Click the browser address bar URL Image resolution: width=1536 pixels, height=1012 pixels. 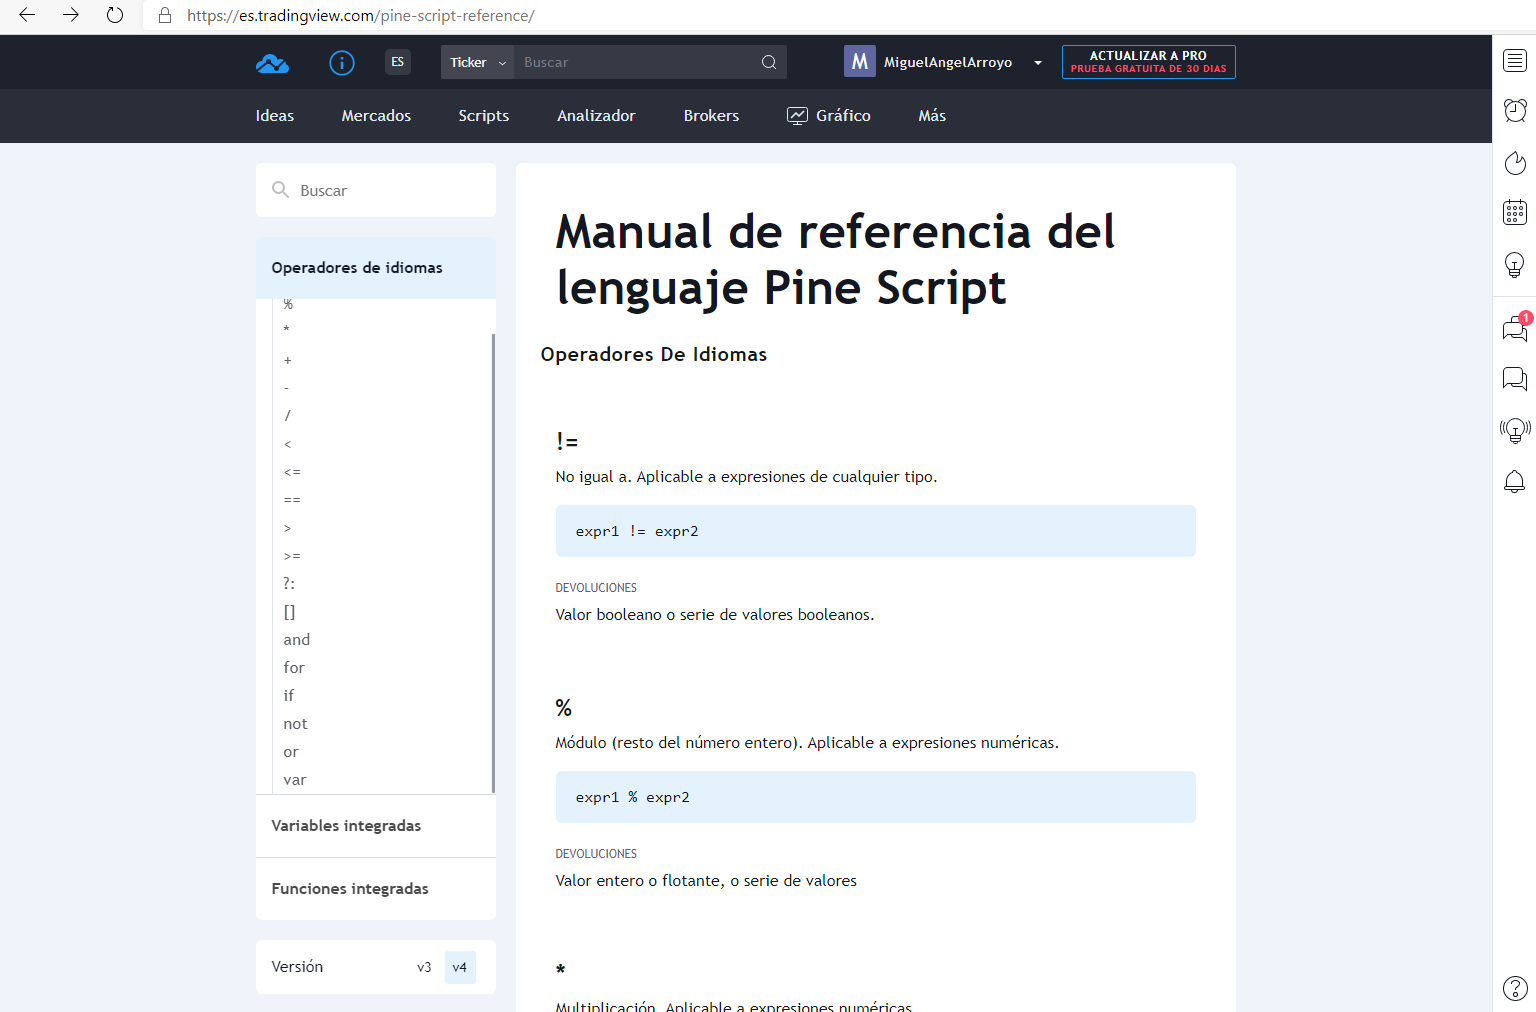tap(361, 16)
